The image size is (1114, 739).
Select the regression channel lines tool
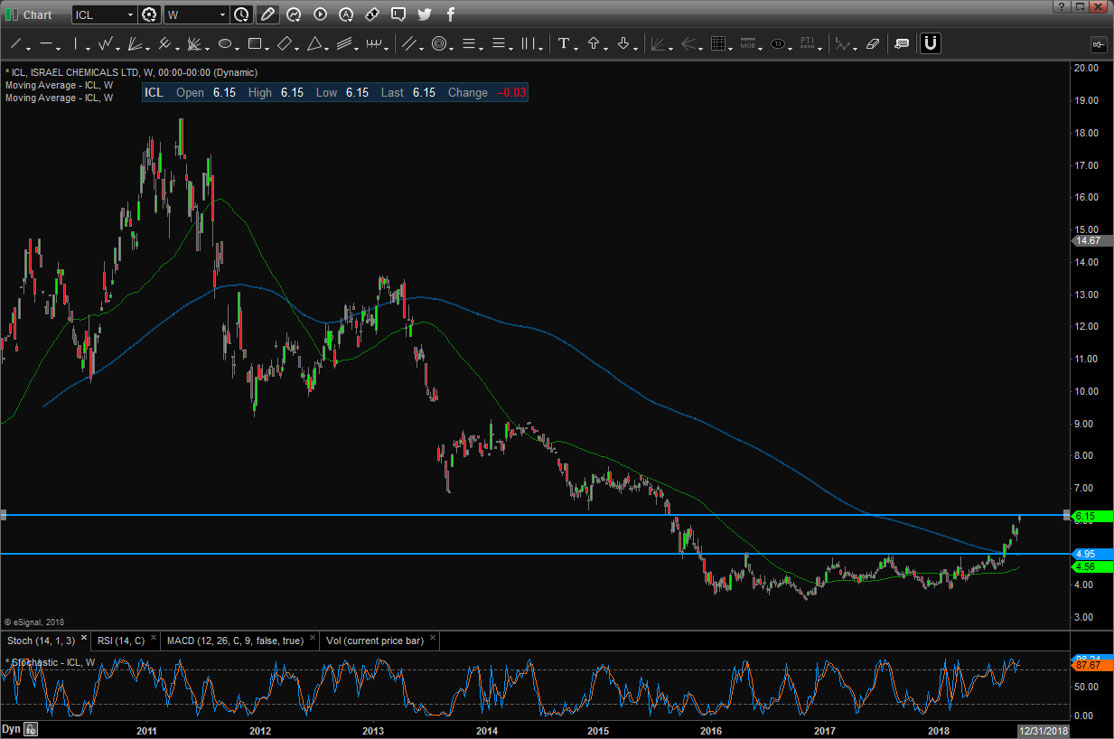(x=344, y=44)
